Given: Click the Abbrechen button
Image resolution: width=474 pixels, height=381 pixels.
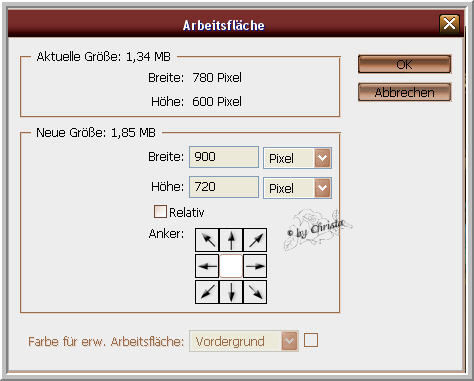Looking at the screenshot, I should coord(404,92).
